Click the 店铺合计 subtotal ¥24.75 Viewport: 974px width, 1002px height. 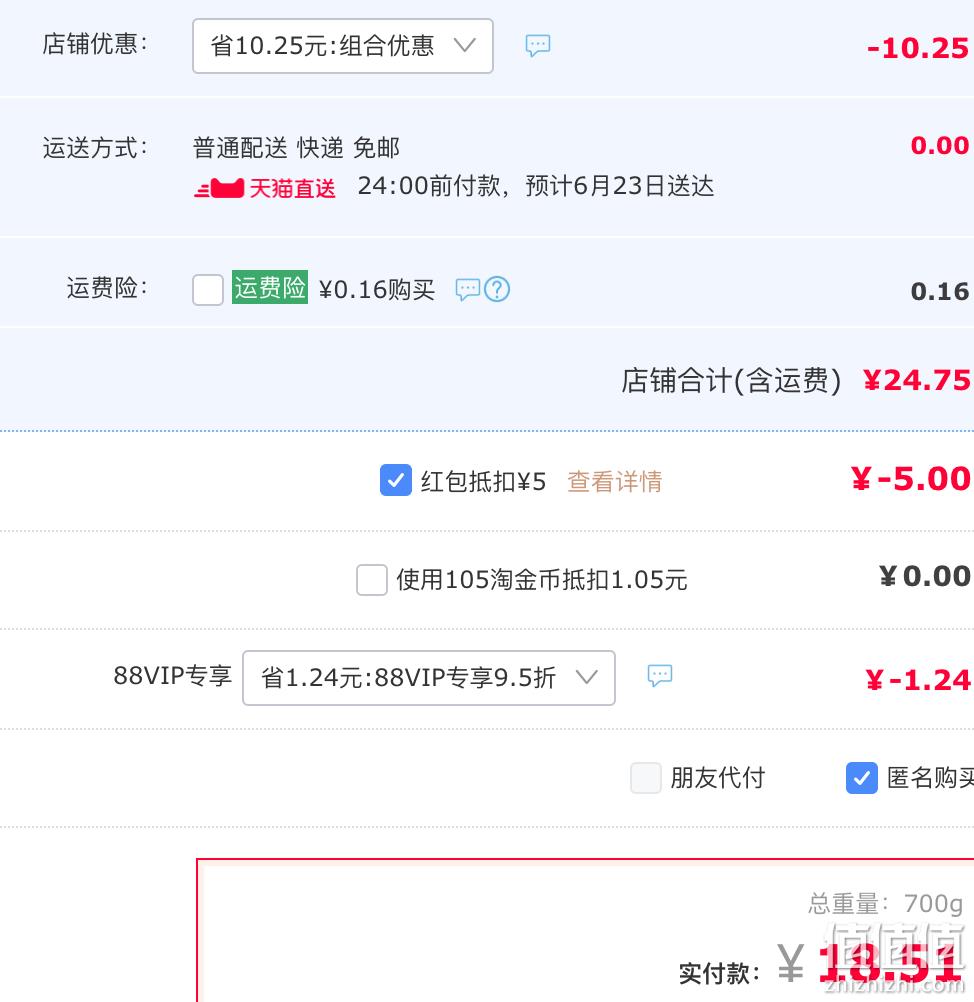[916, 380]
